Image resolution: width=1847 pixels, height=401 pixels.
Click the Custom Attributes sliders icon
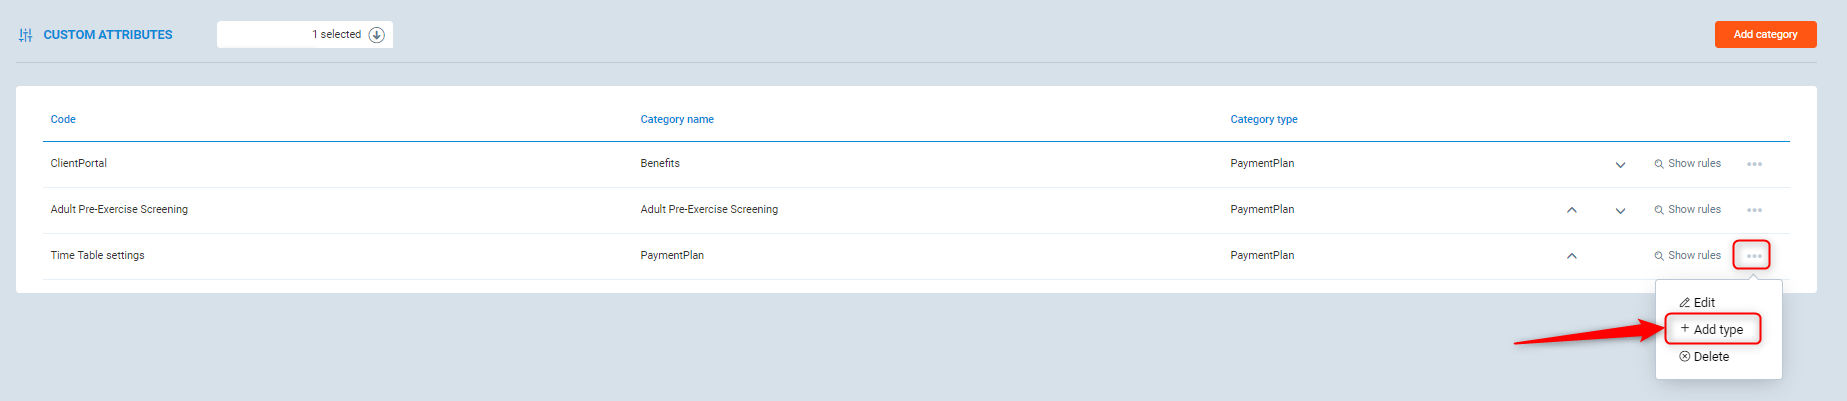(26, 35)
